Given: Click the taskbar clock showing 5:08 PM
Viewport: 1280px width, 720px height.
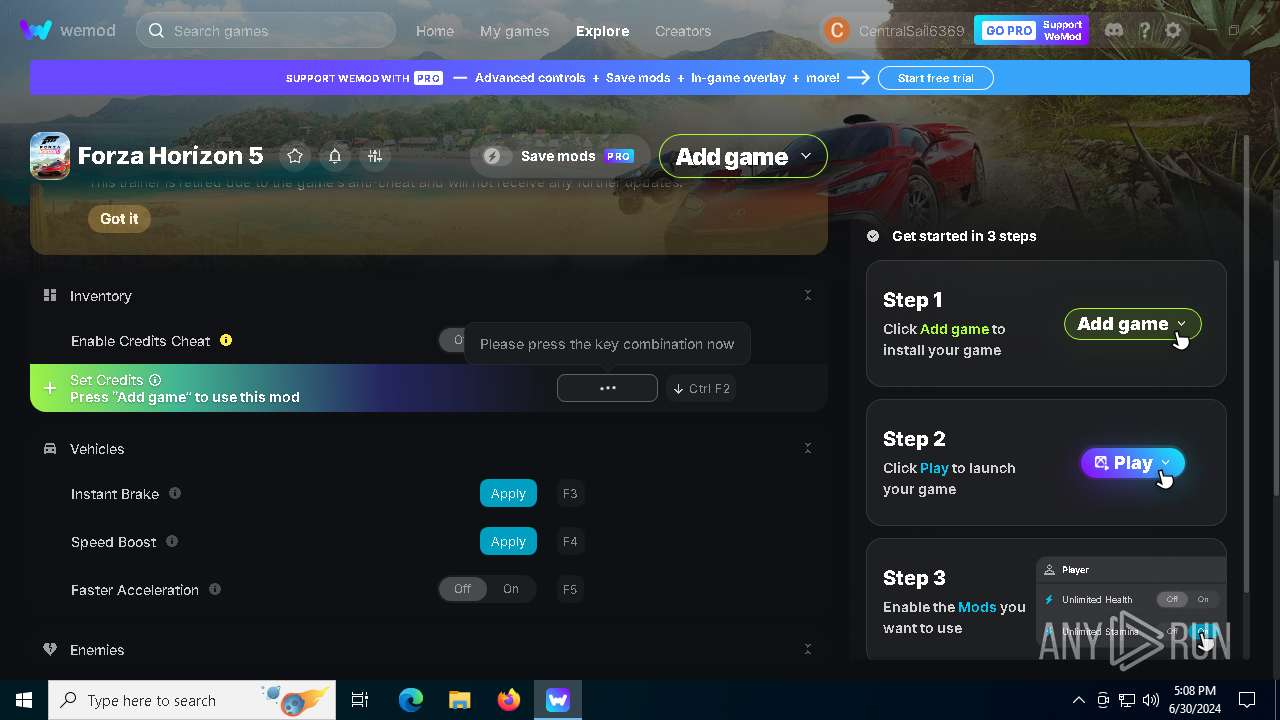Looking at the screenshot, I should [x=1193, y=700].
